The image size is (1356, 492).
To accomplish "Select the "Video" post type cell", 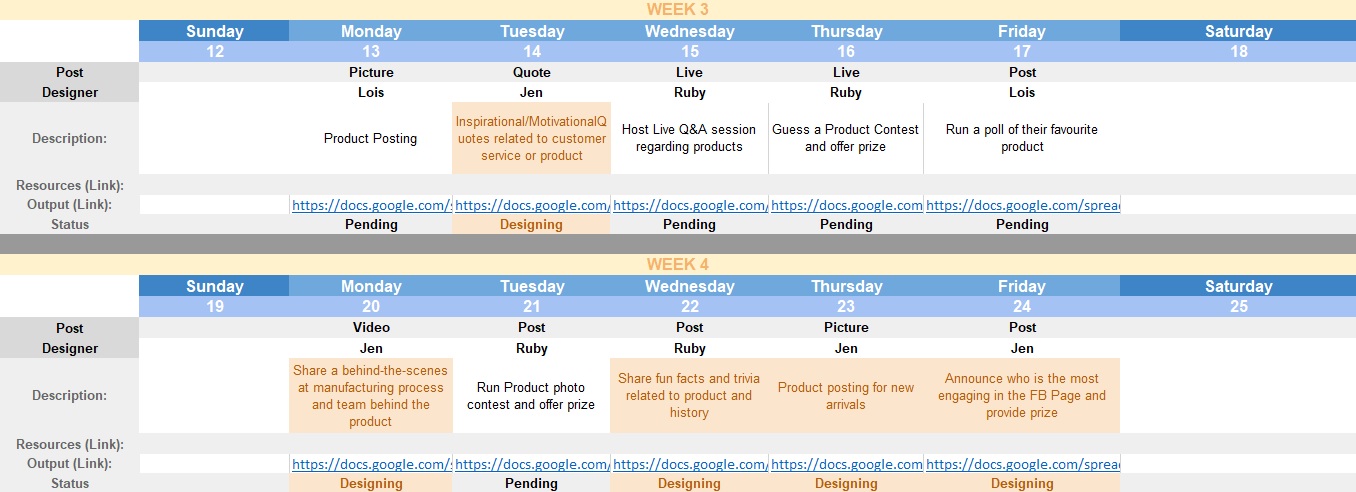I will 371,328.
